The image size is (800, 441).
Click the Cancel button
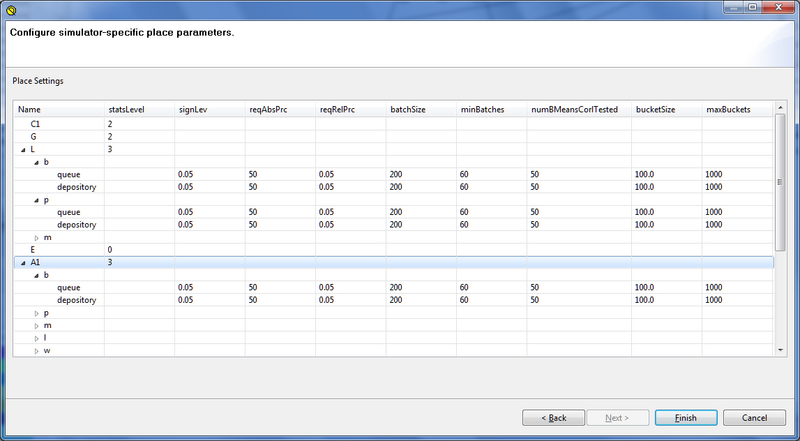pos(755,417)
